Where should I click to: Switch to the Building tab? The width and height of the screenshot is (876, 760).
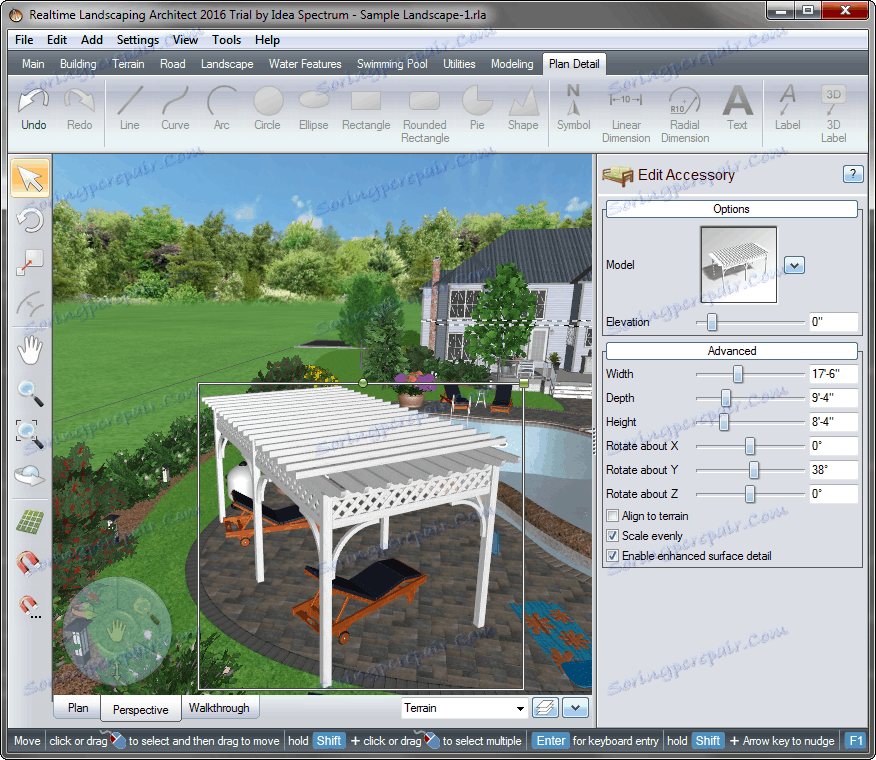point(78,64)
